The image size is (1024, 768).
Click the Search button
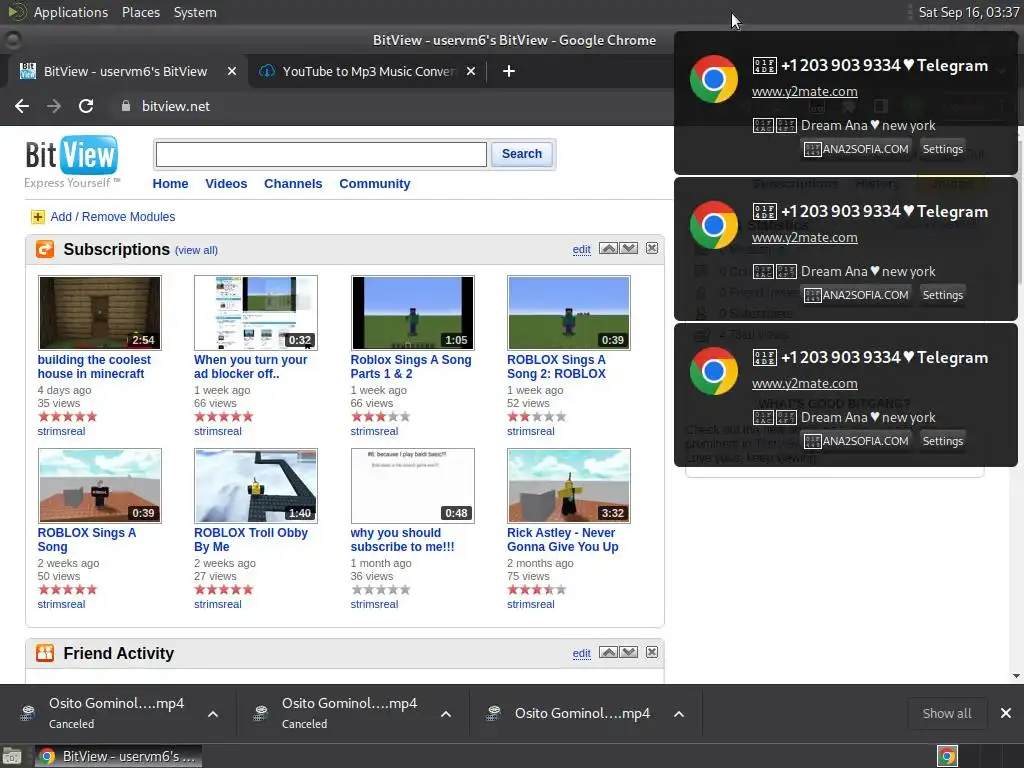click(x=522, y=154)
